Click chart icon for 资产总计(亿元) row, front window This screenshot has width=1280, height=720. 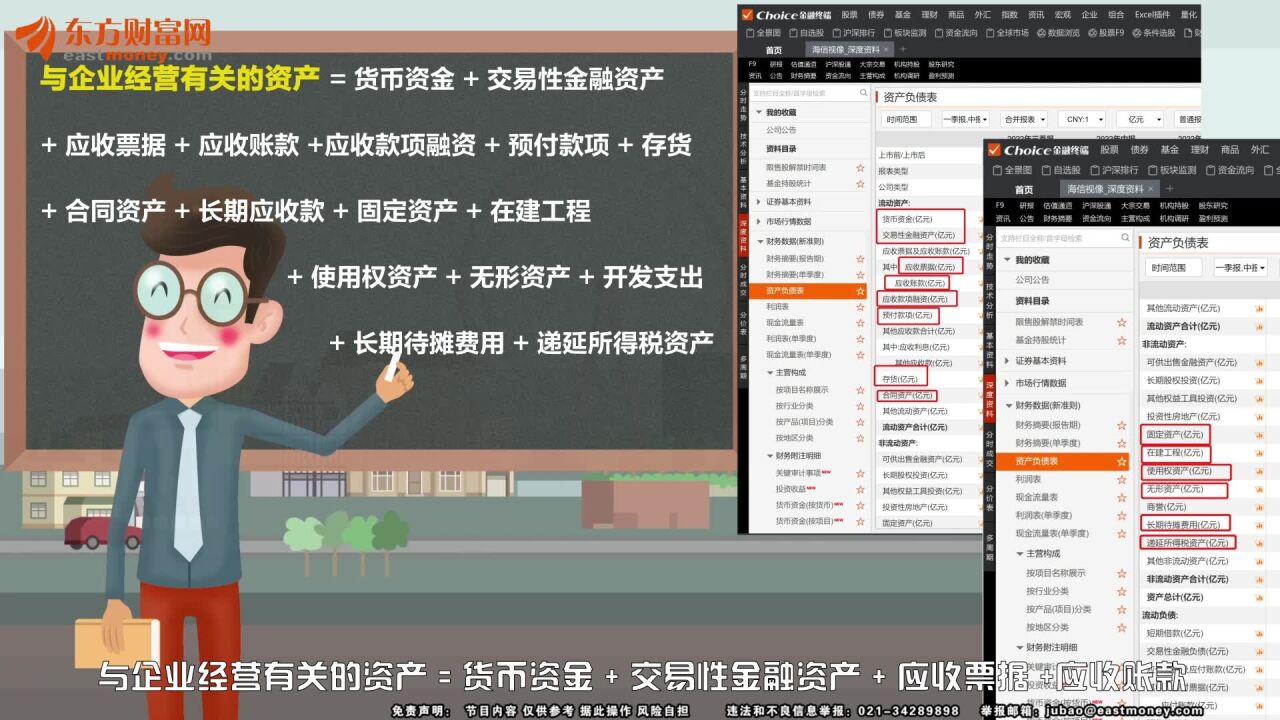point(1259,597)
